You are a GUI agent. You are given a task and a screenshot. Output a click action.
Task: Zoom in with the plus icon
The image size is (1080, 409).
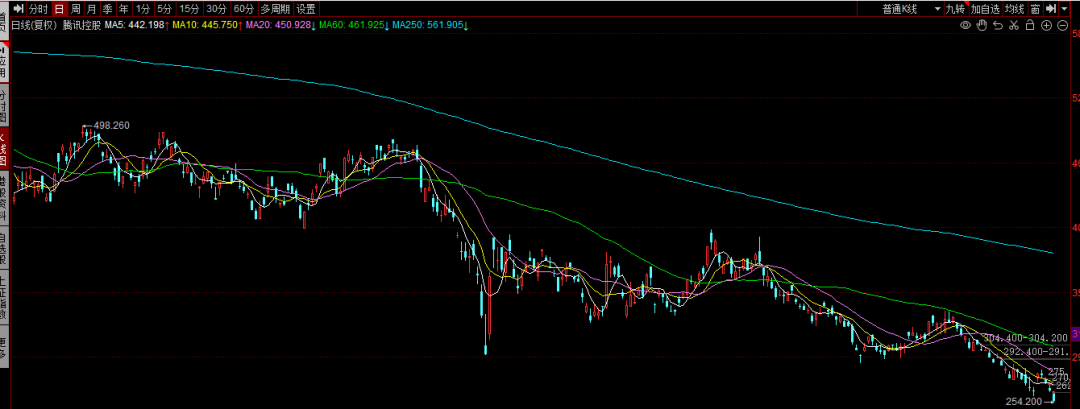(x=1046, y=25)
